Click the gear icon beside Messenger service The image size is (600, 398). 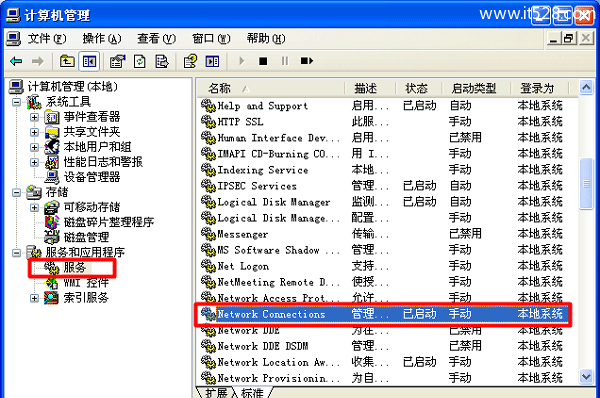[x=208, y=234]
